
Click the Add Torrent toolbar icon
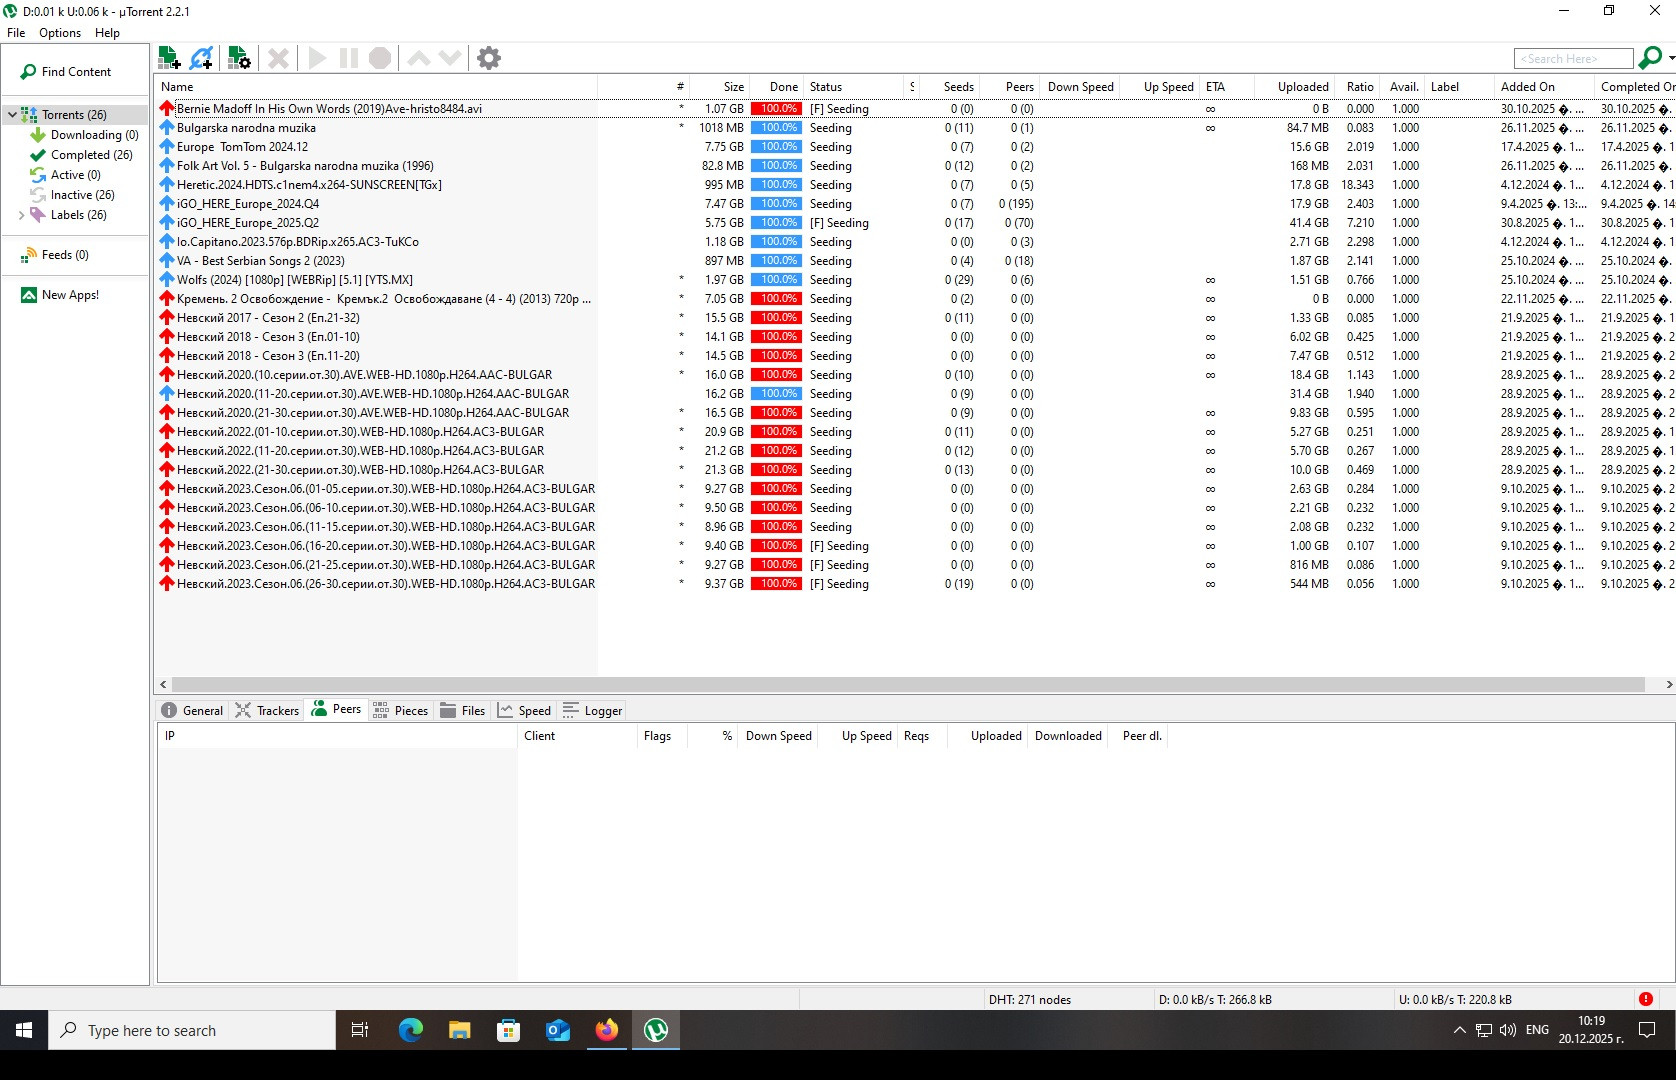pos(169,58)
